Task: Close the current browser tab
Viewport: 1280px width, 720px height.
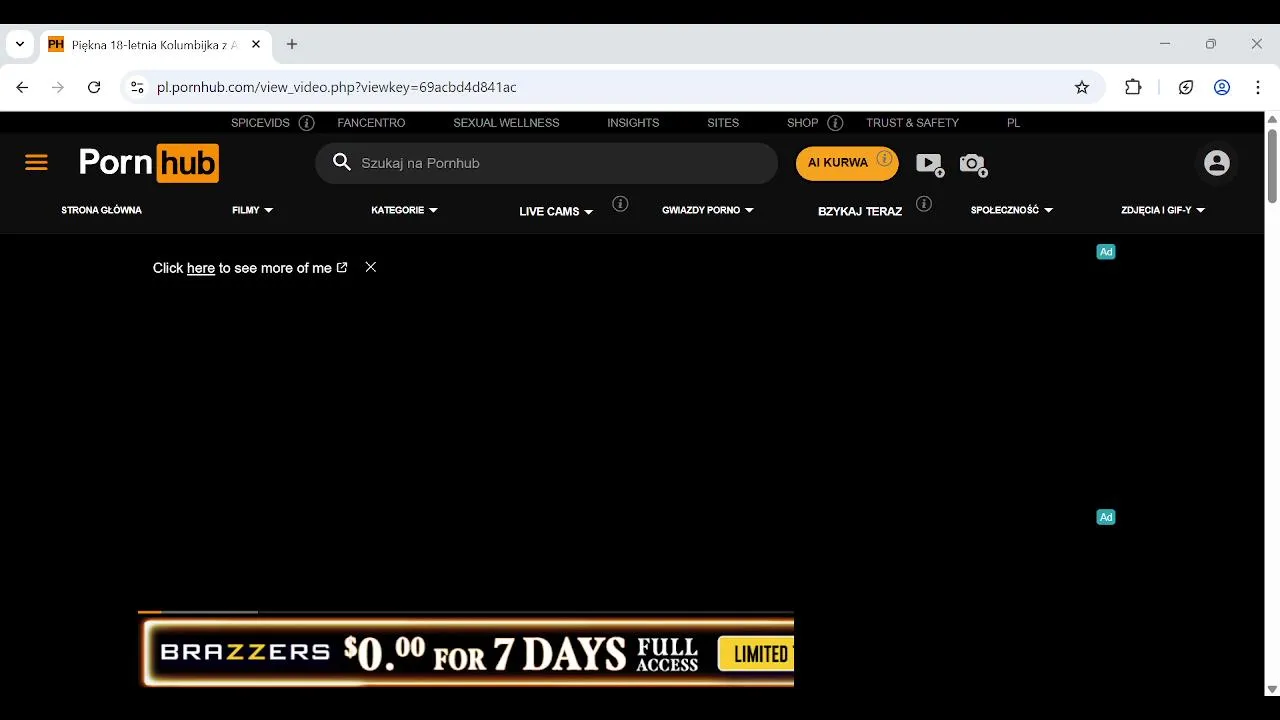Action: 256,44
